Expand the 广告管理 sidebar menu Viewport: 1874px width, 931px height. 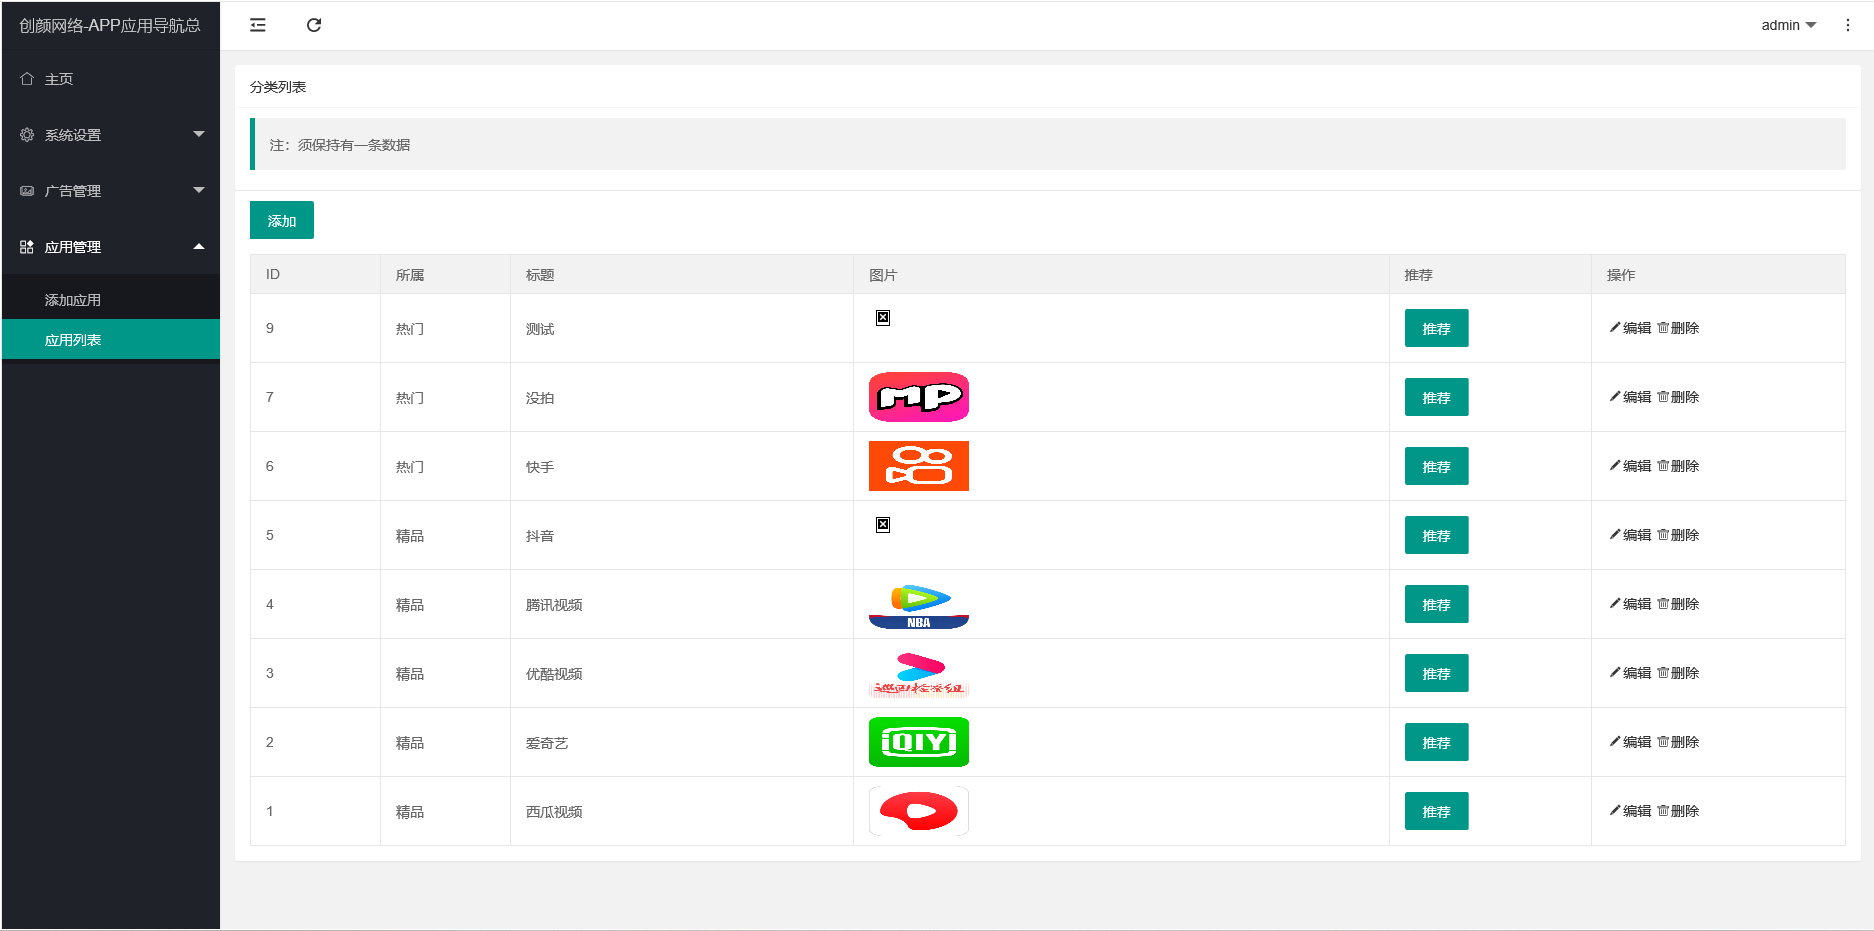coord(110,191)
